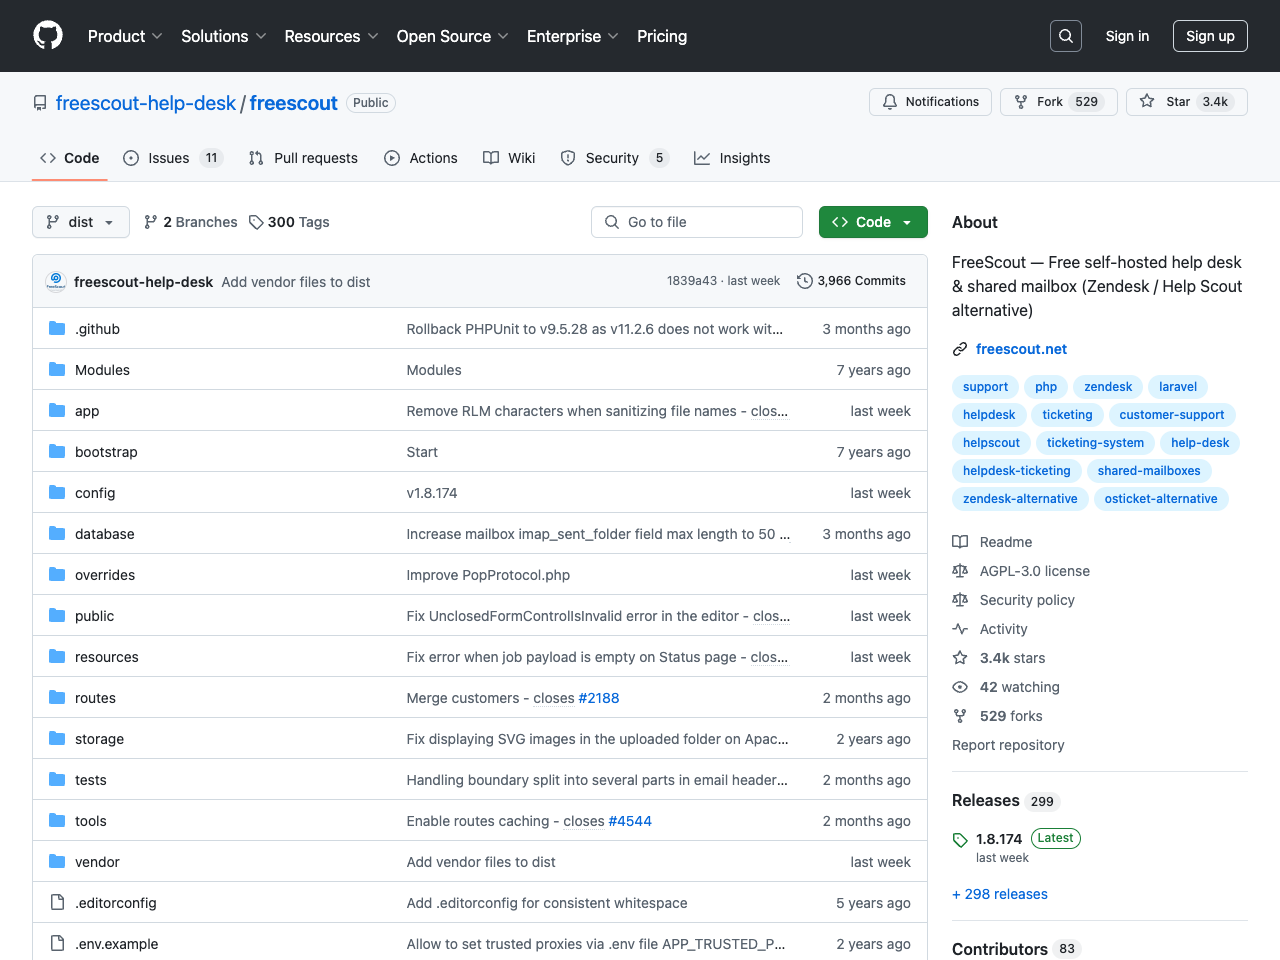Switch to the Actions tab
Viewport: 1280px width, 960px height.
tap(421, 158)
